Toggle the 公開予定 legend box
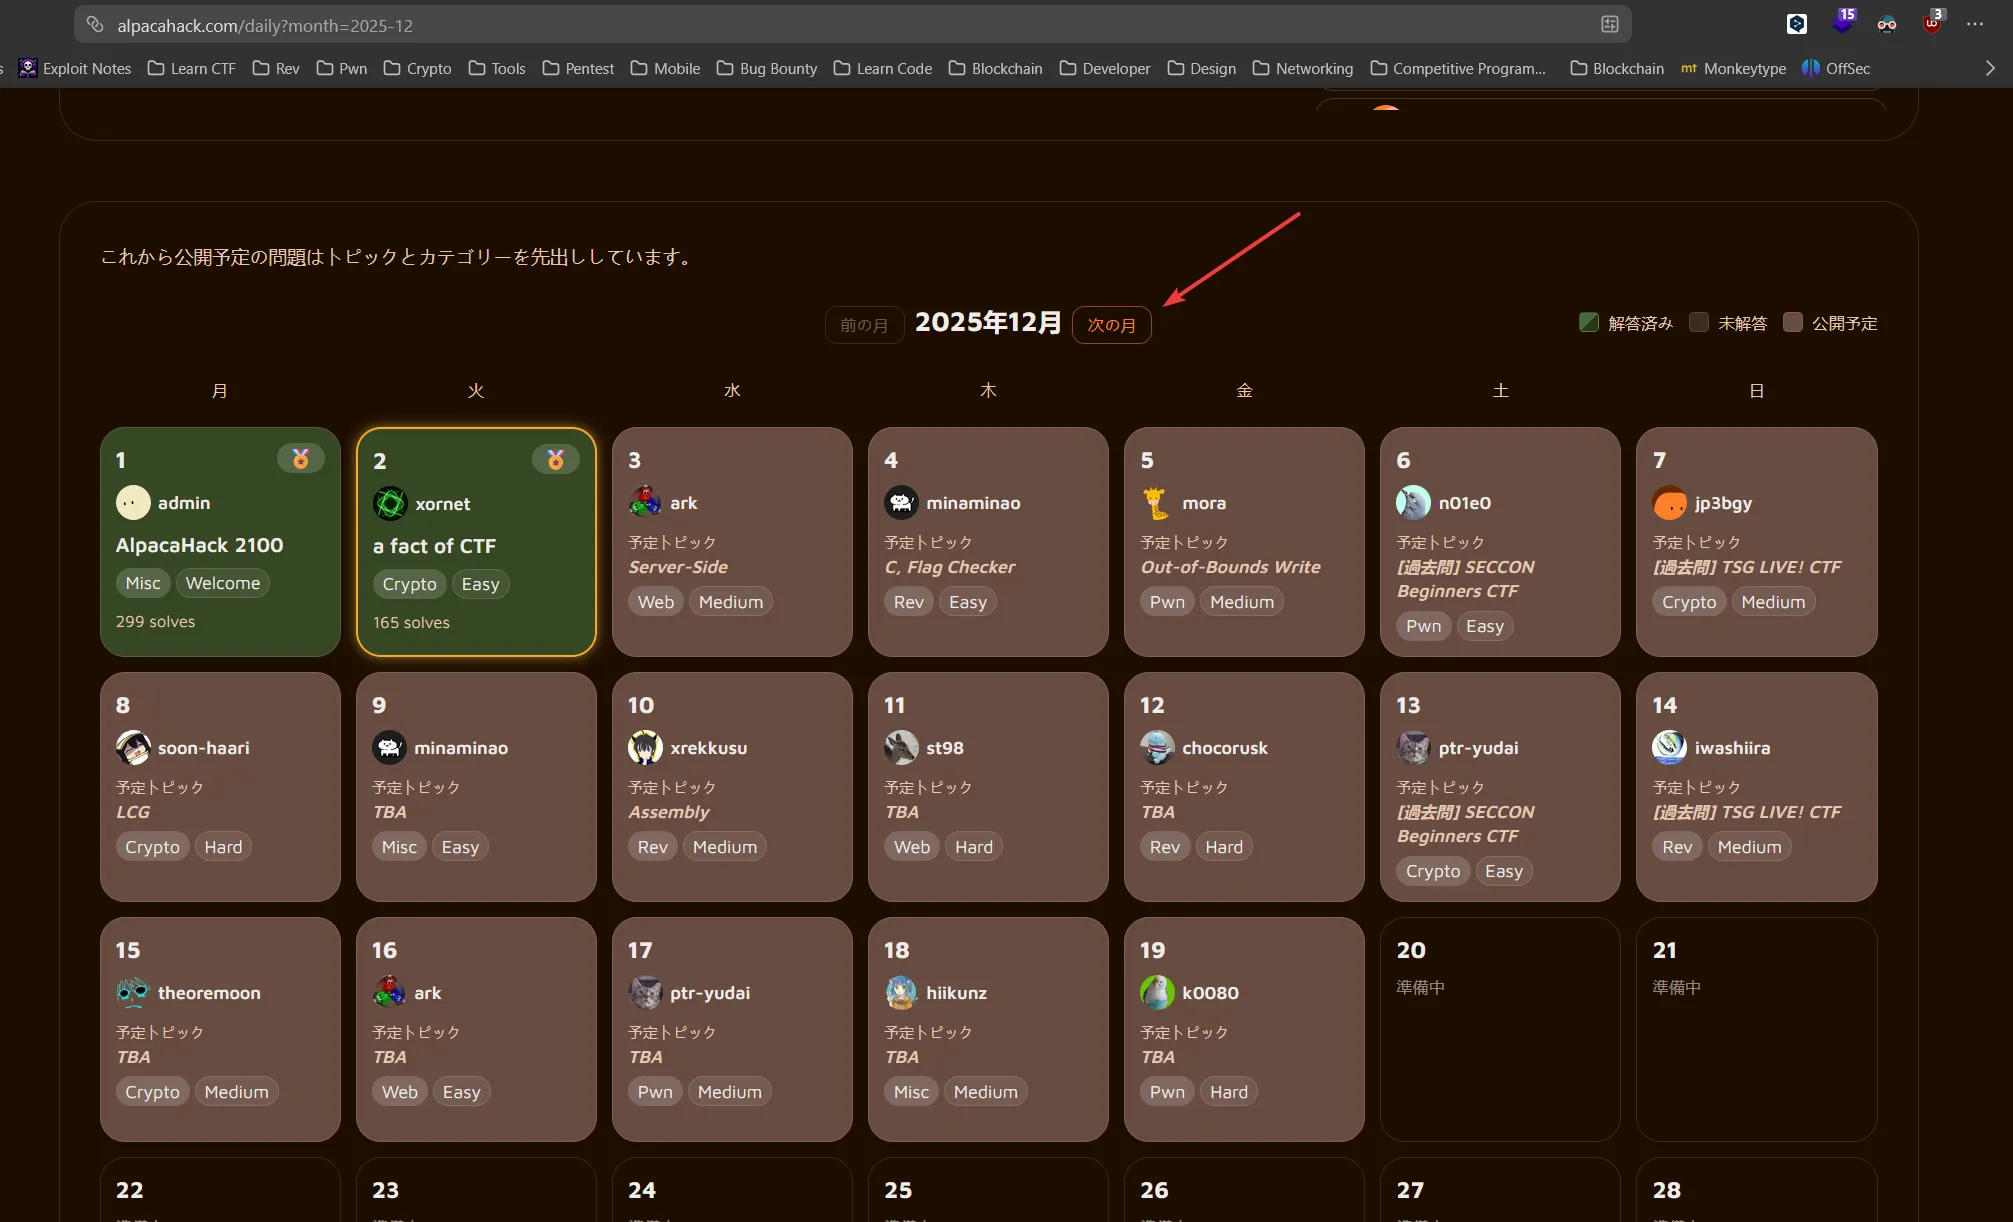The width and height of the screenshot is (2013, 1222). (1793, 322)
